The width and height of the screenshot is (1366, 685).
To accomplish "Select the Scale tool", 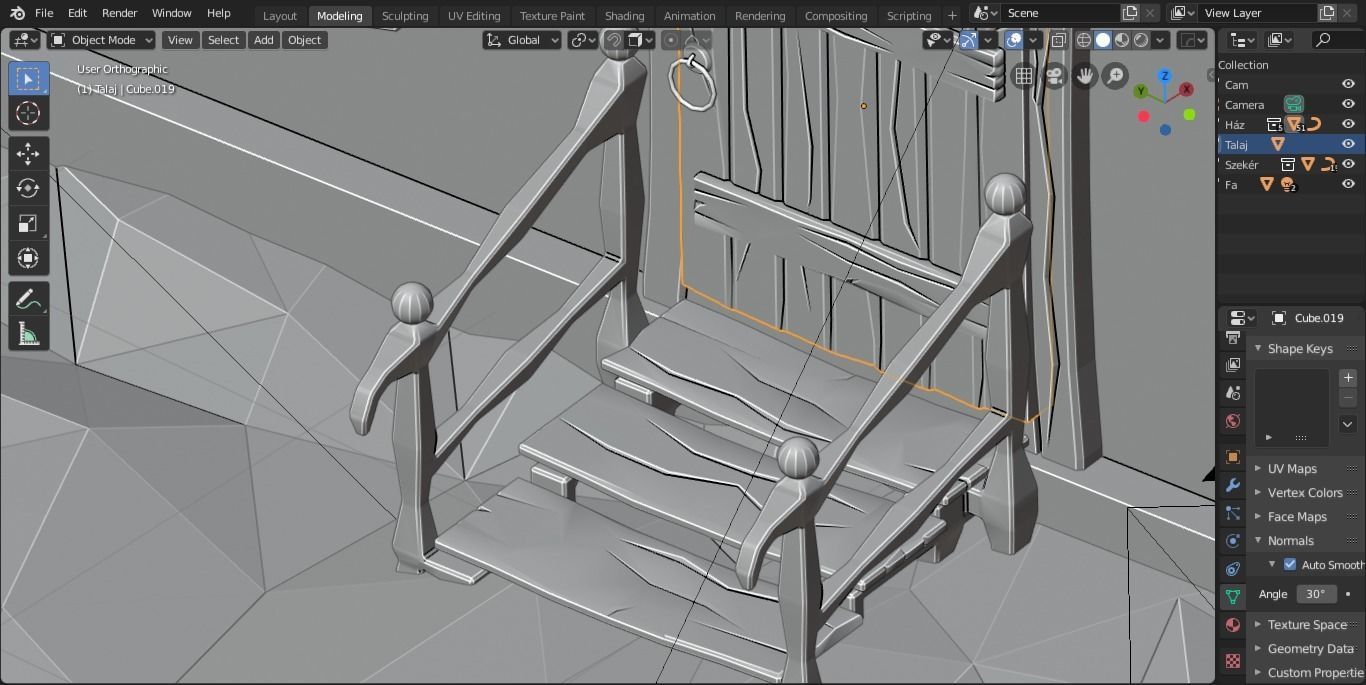I will click(28, 223).
